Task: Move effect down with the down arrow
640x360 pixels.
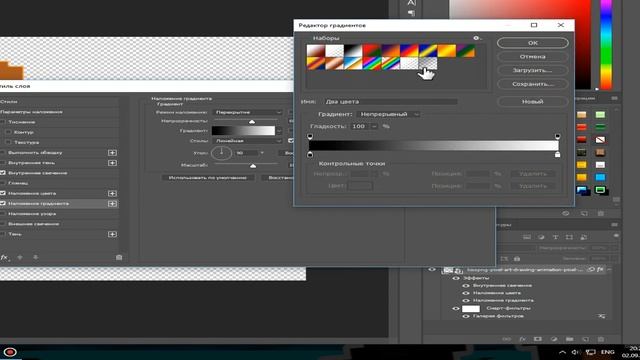Action: 36,258
